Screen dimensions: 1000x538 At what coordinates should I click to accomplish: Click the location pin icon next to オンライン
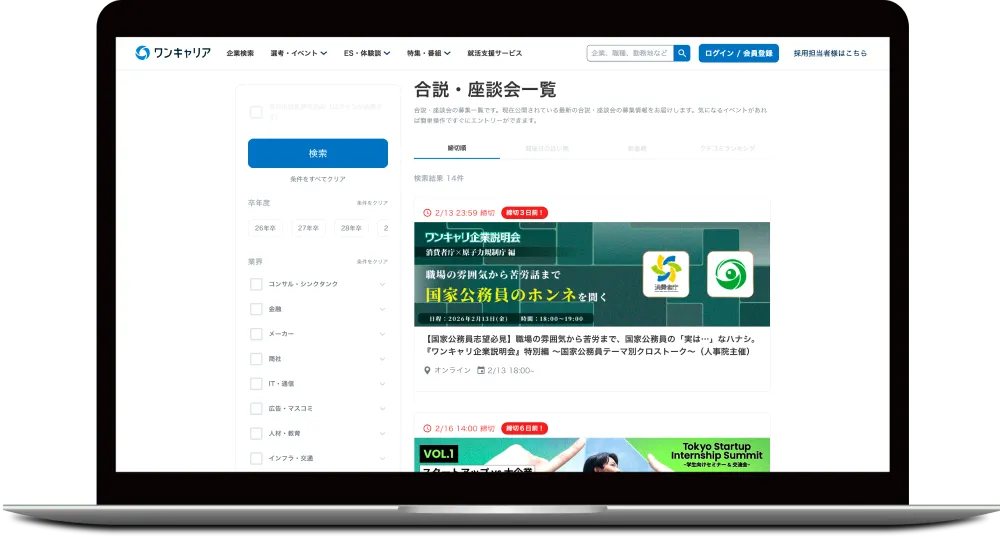coord(427,370)
